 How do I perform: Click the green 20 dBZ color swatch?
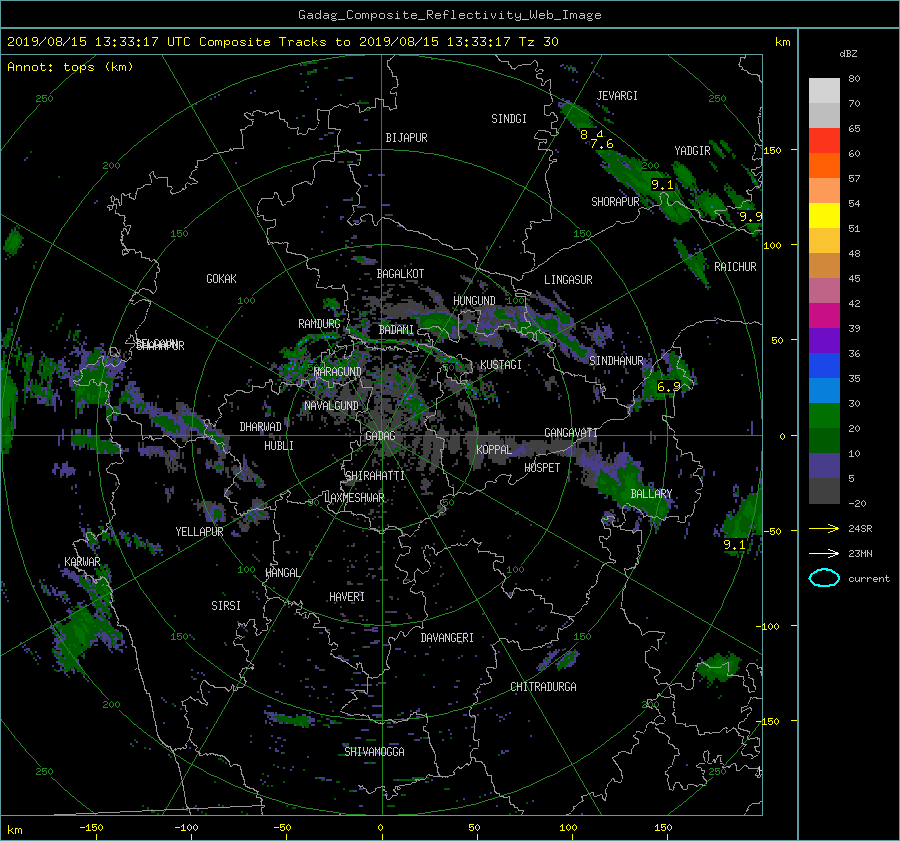(824, 415)
